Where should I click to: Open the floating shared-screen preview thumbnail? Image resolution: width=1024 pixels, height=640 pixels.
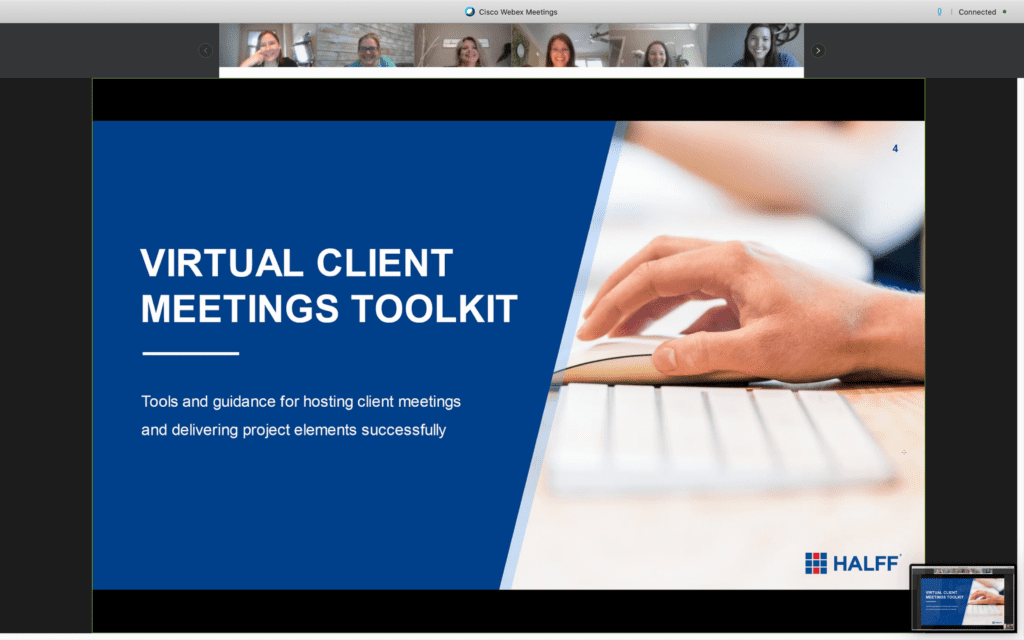tap(962, 597)
